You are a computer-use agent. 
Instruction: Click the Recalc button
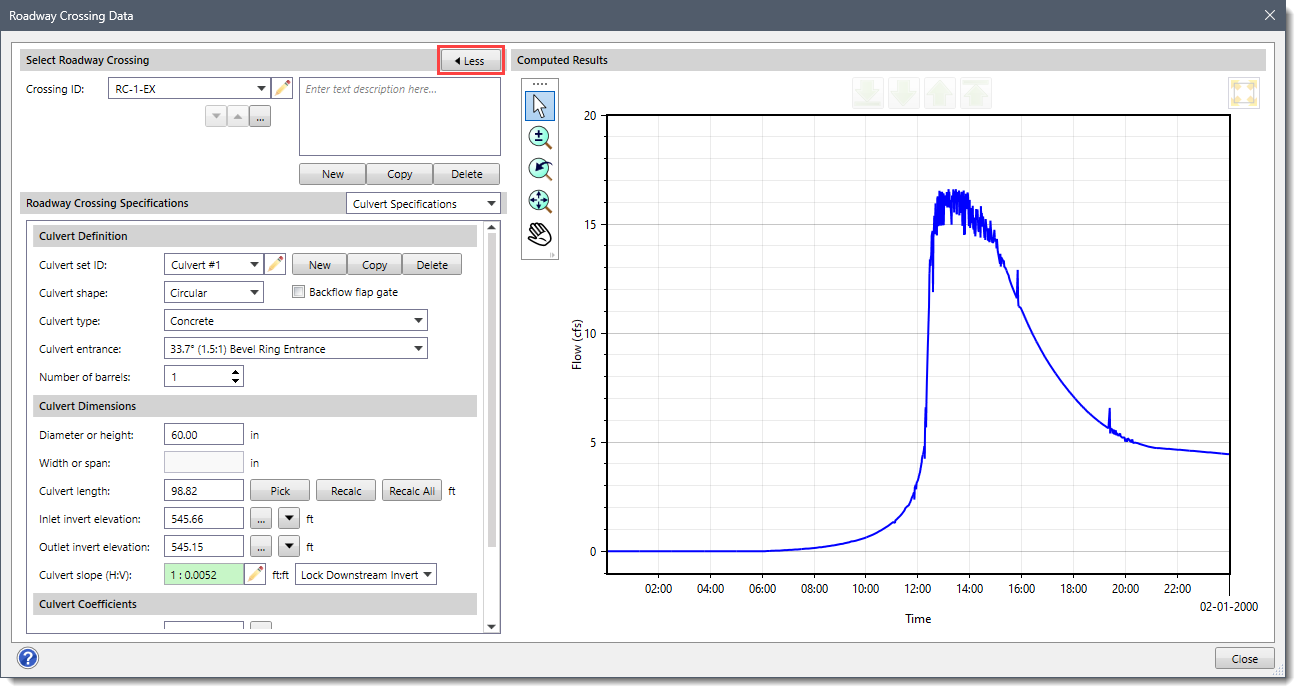point(346,491)
